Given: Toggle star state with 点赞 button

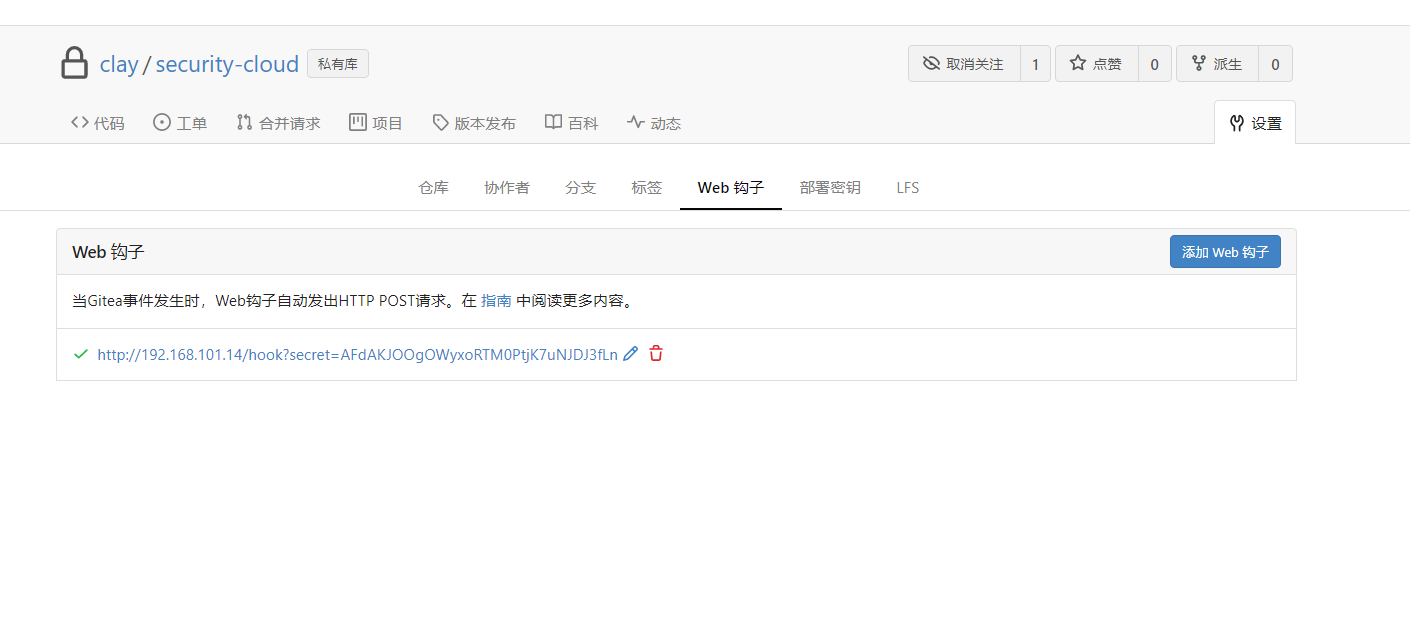Looking at the screenshot, I should pos(1096,63).
